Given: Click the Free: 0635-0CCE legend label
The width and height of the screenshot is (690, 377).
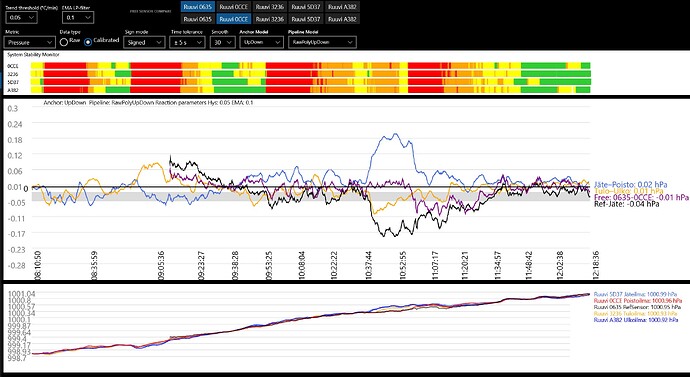Looking at the screenshot, I should coord(641,198).
